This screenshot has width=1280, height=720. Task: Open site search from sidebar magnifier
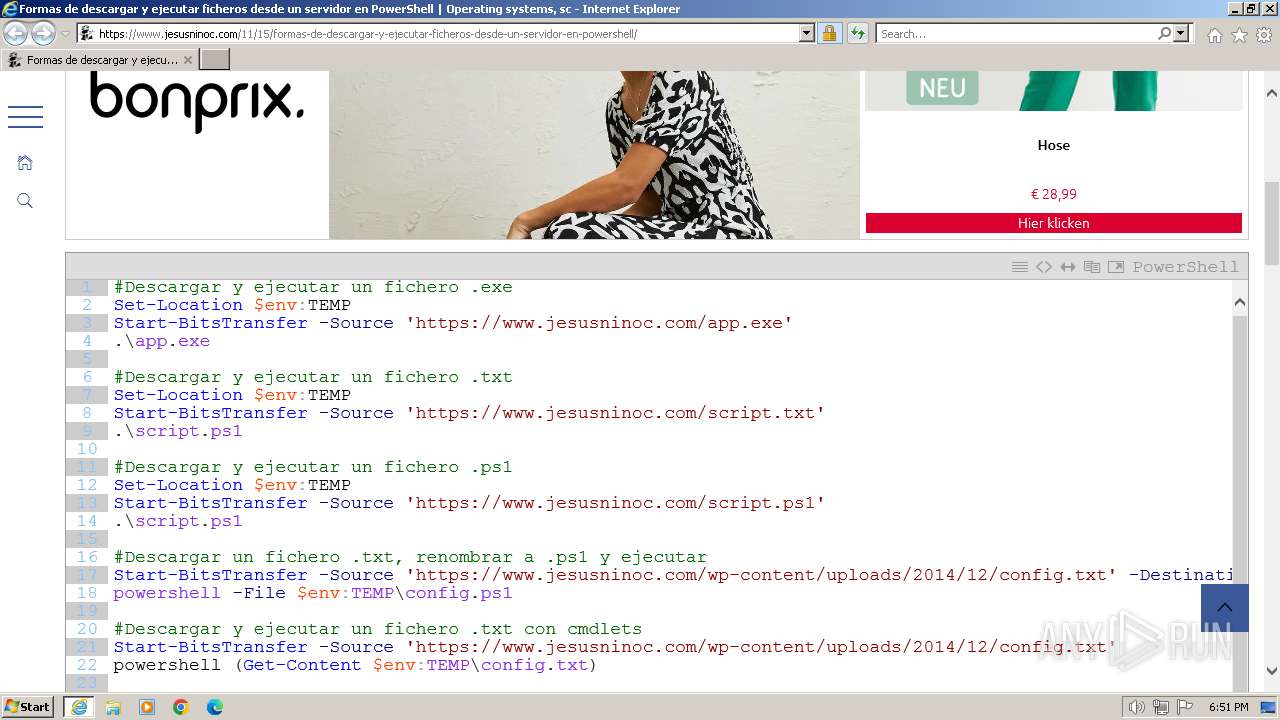click(x=25, y=201)
